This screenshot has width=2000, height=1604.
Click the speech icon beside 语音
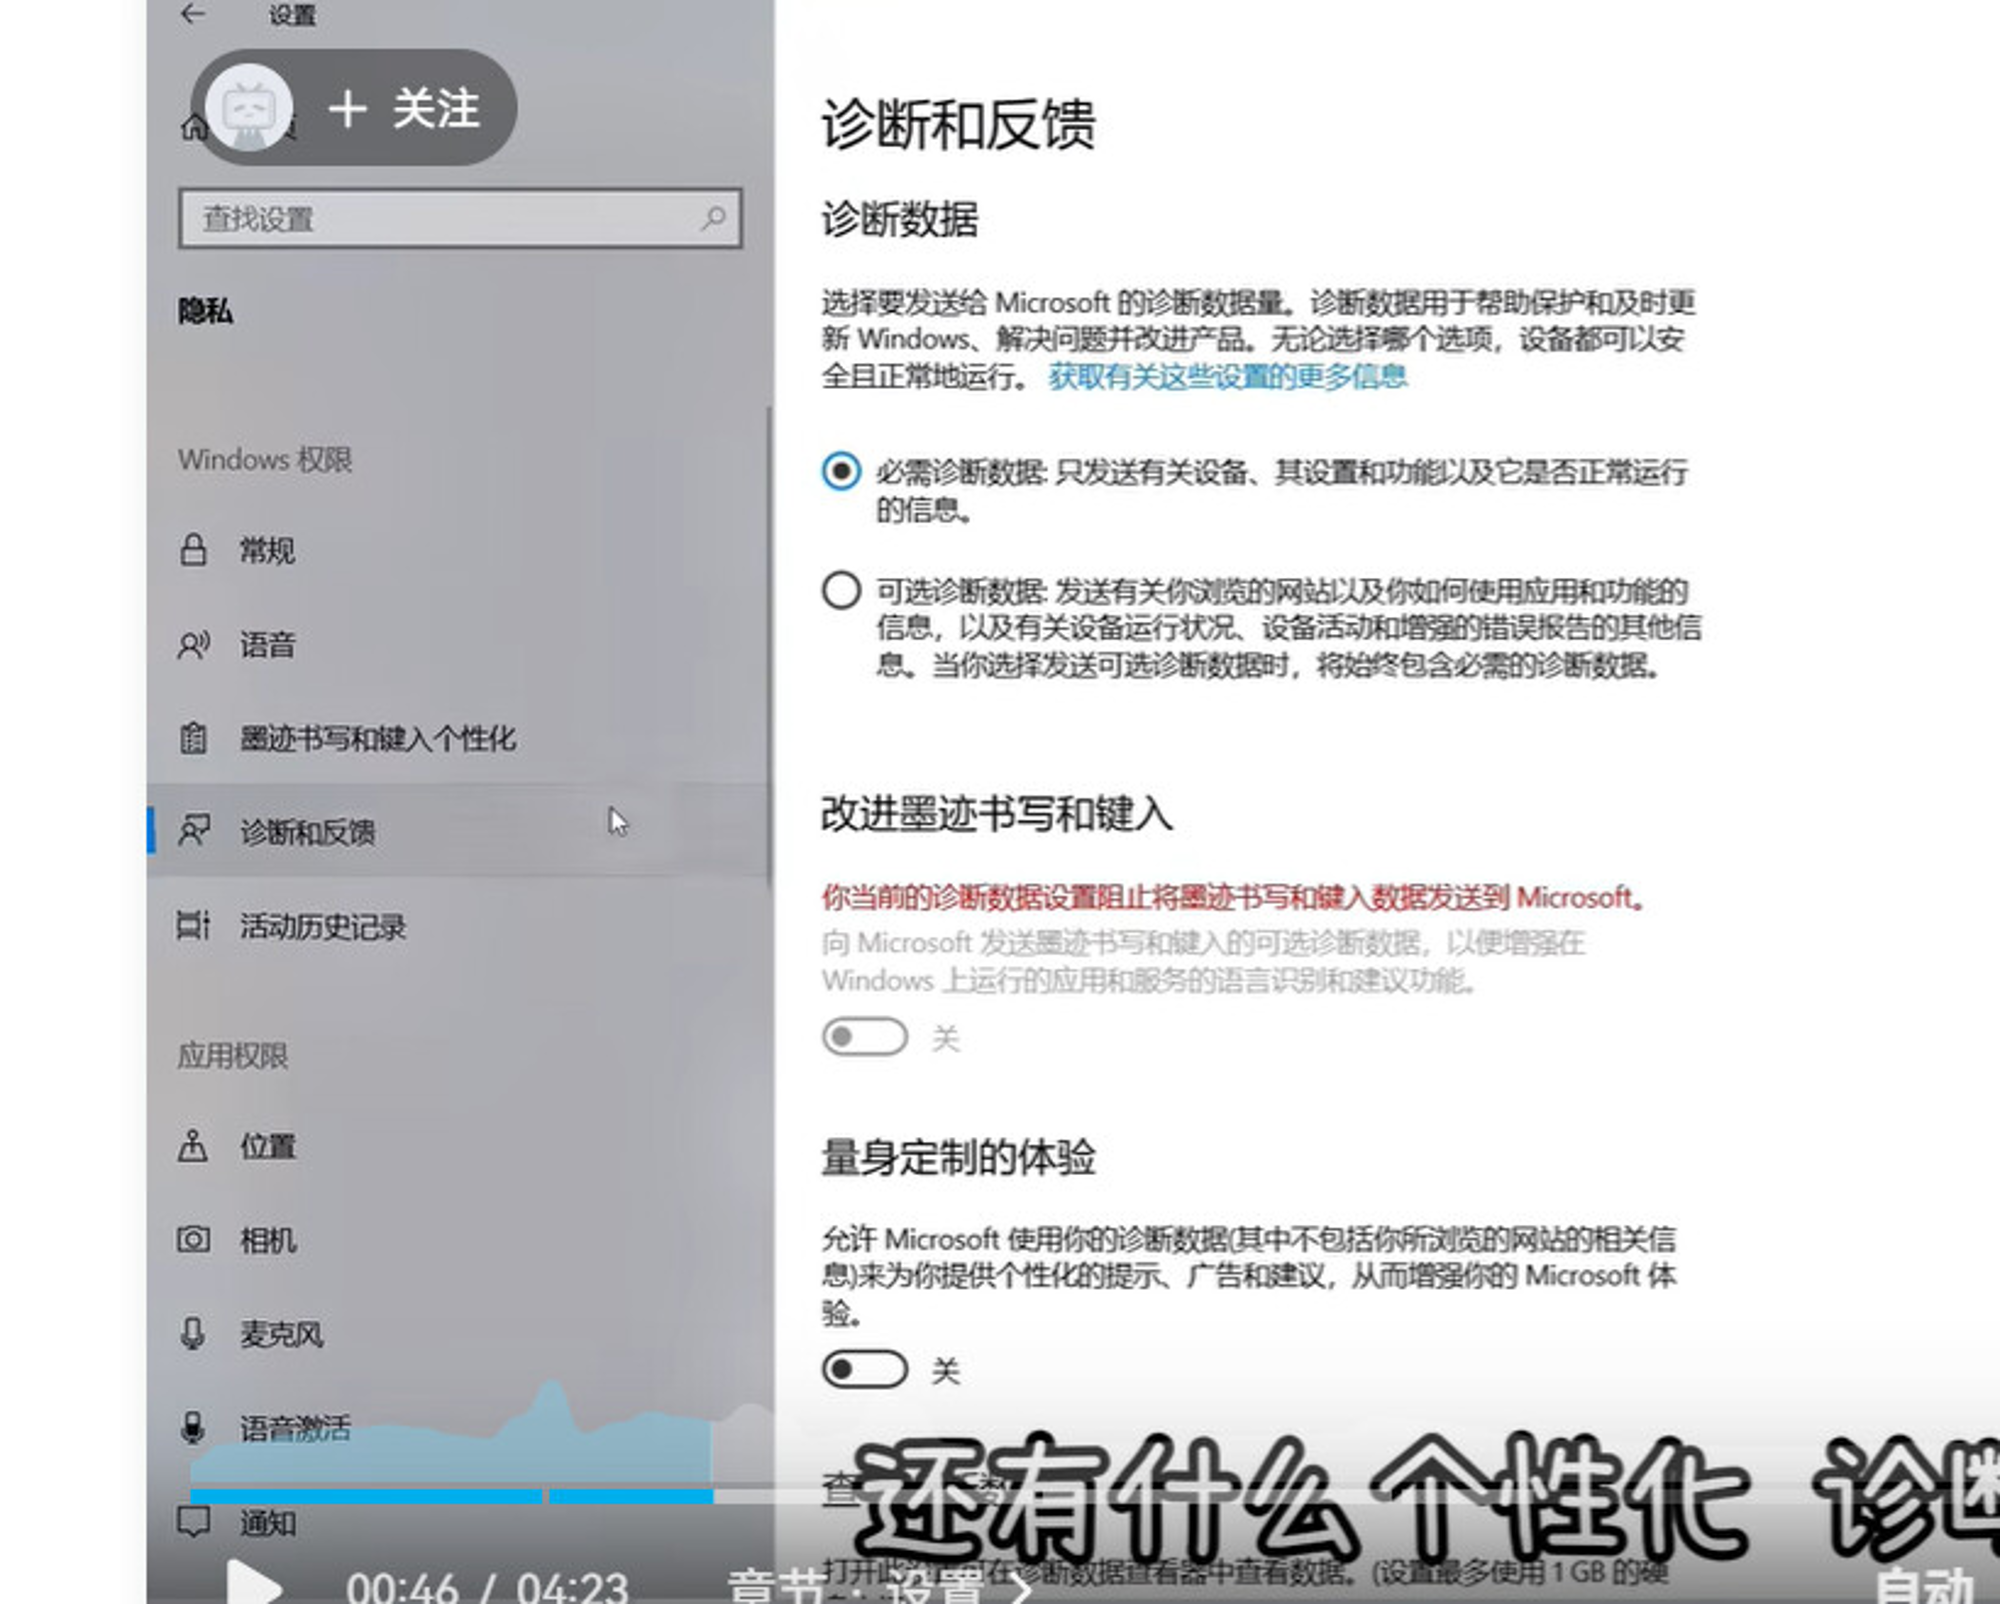[193, 645]
